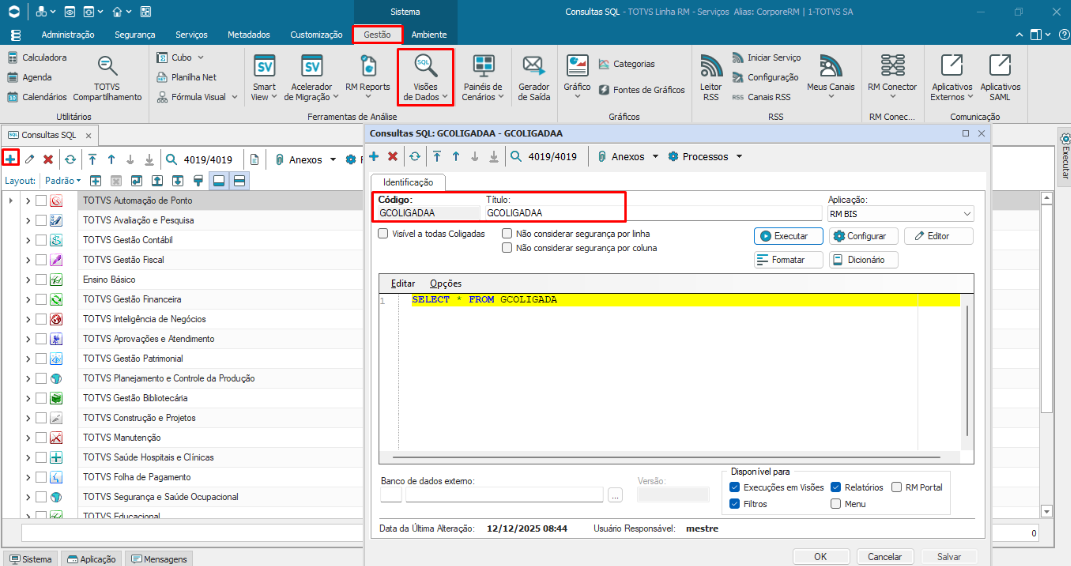Click the Gerador de Saída icon
Viewport: 1071px width, 566px height.
point(534,77)
